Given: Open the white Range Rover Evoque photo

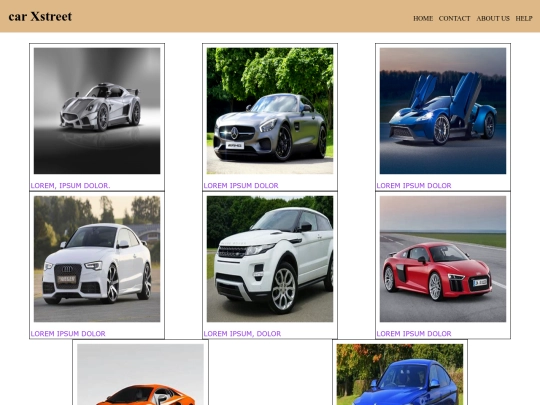Looking at the screenshot, I should (x=270, y=259).
